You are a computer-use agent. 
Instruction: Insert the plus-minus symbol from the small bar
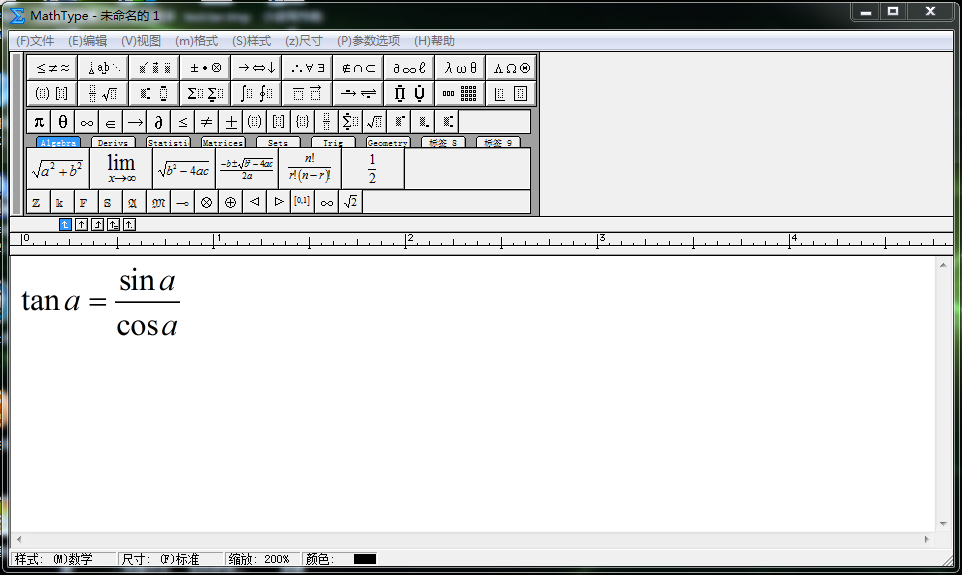point(231,122)
